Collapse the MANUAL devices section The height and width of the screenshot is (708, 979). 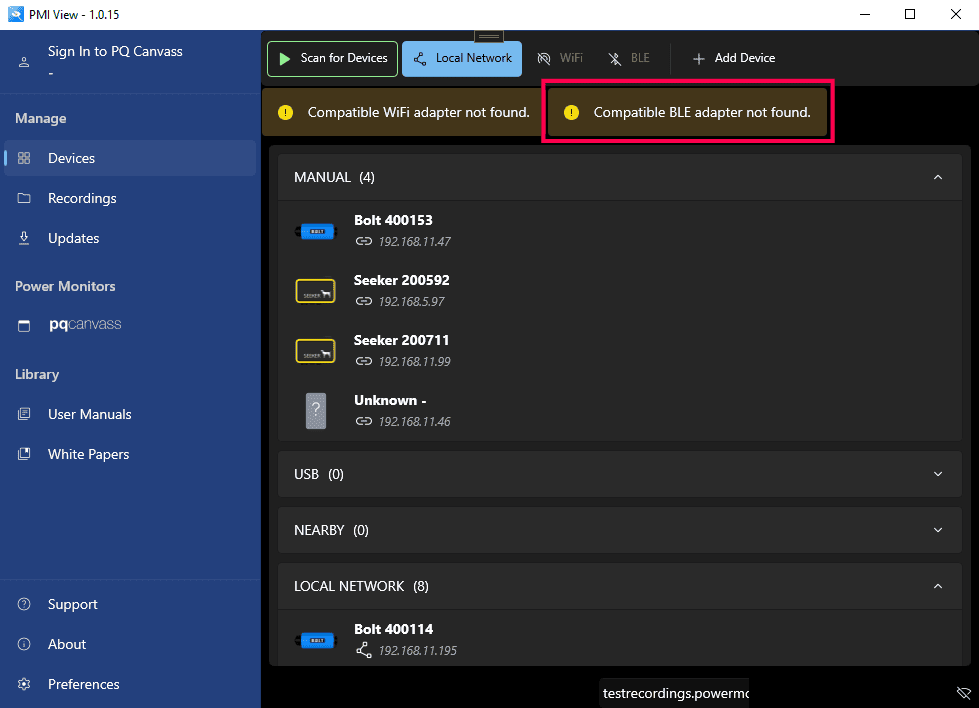point(937,177)
